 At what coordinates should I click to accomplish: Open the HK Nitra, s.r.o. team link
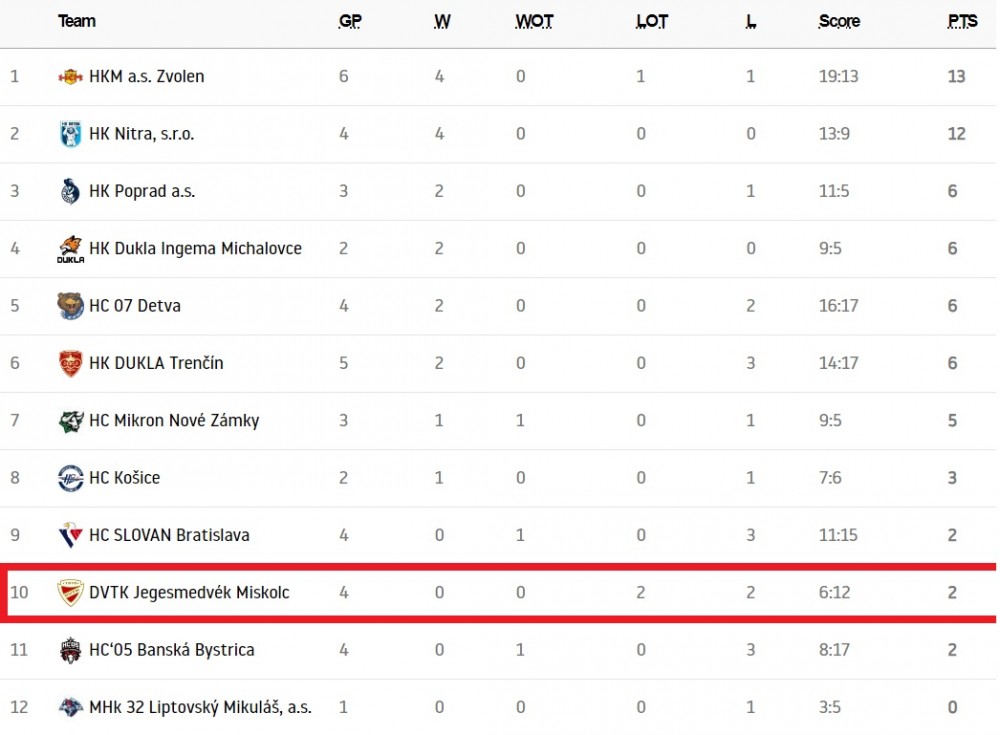tap(142, 134)
